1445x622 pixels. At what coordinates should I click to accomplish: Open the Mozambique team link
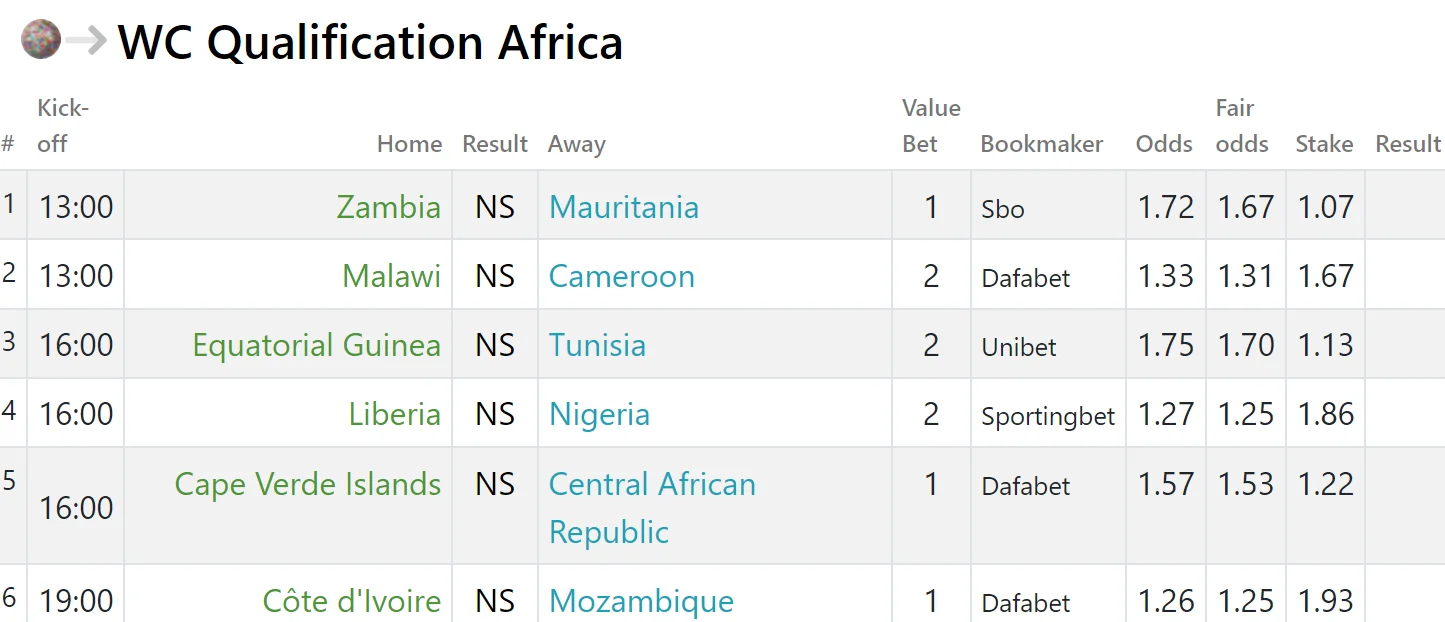pyautogui.click(x=641, y=601)
